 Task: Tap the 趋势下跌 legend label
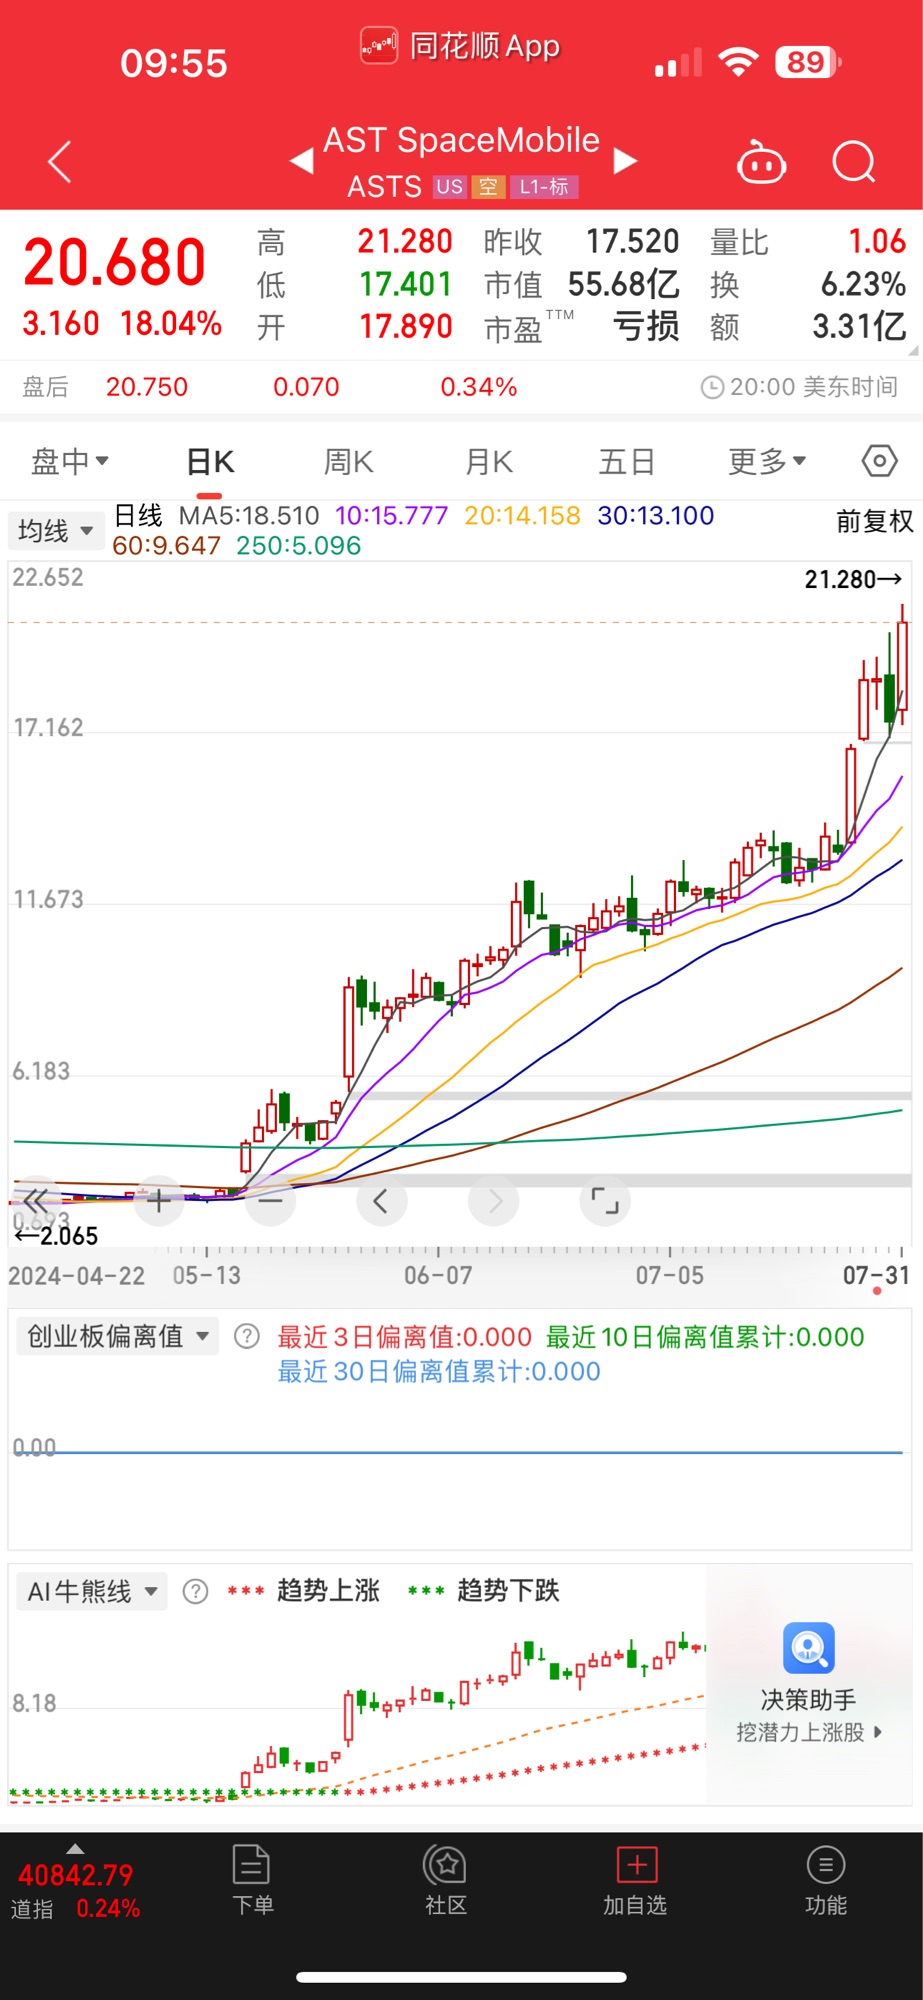pyautogui.click(x=508, y=1591)
